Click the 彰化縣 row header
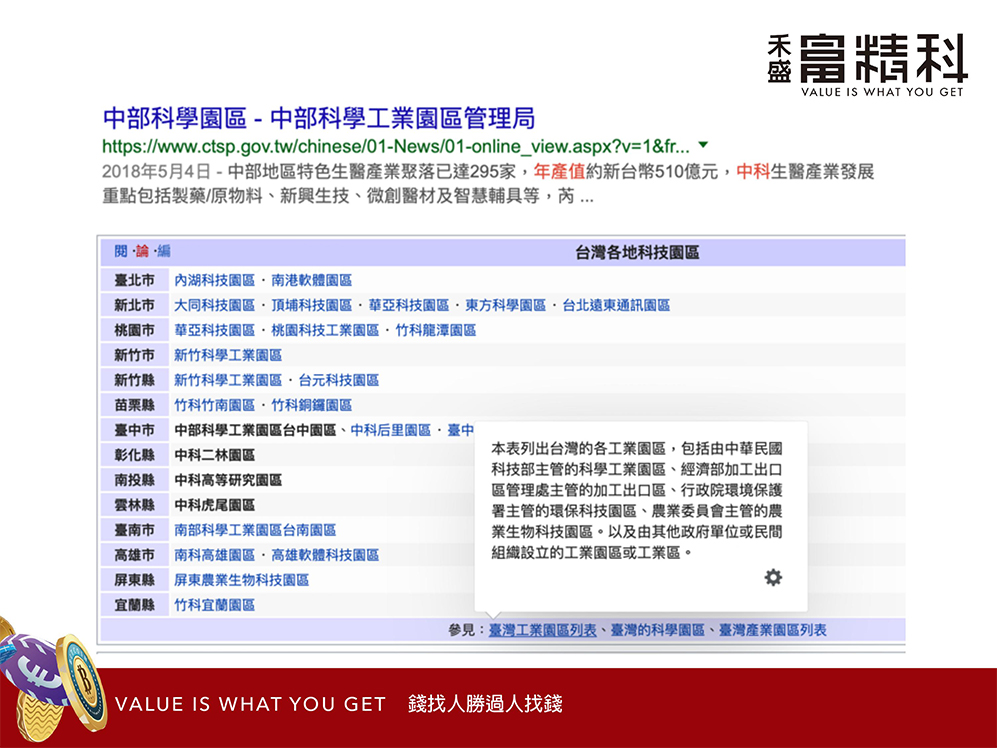The image size is (997, 748). coord(134,455)
